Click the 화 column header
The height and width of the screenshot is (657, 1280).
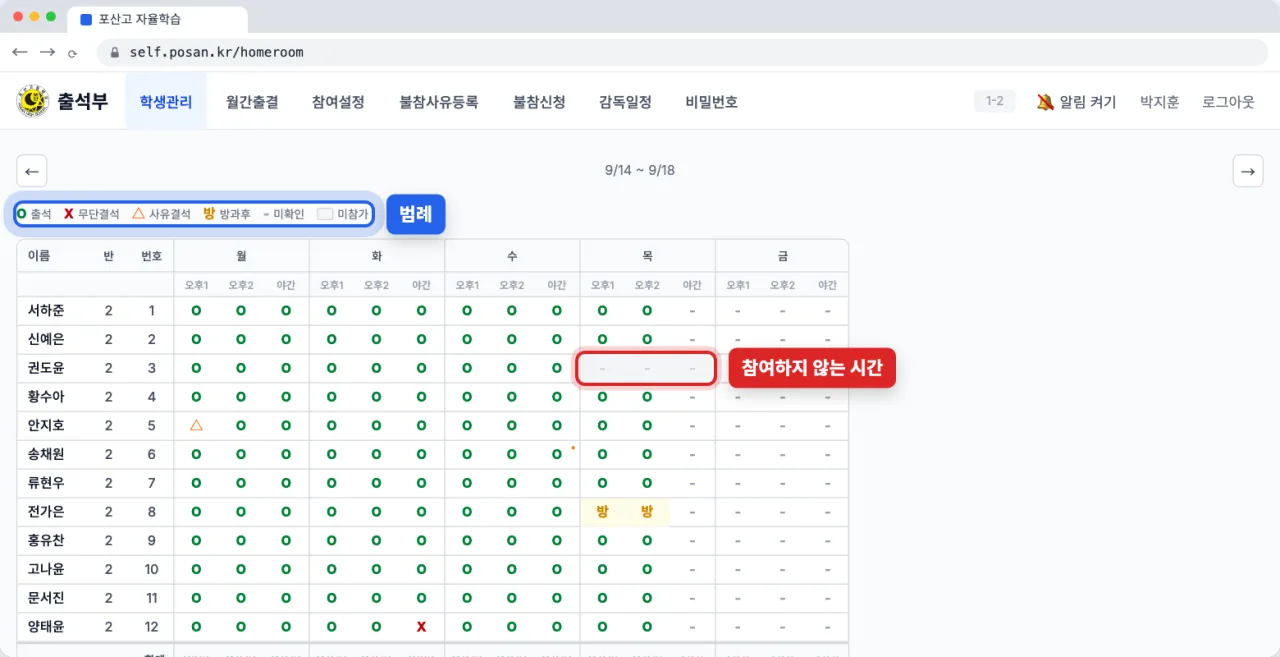point(376,256)
